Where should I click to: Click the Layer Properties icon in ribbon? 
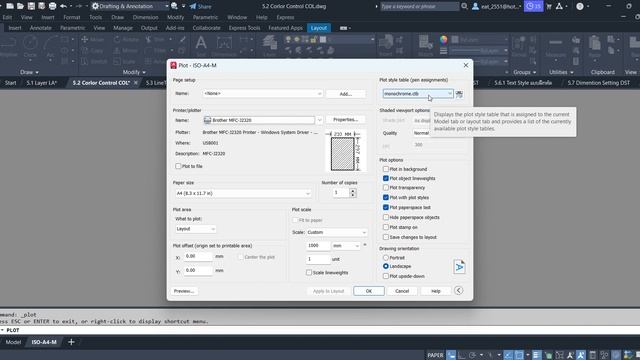(269, 43)
